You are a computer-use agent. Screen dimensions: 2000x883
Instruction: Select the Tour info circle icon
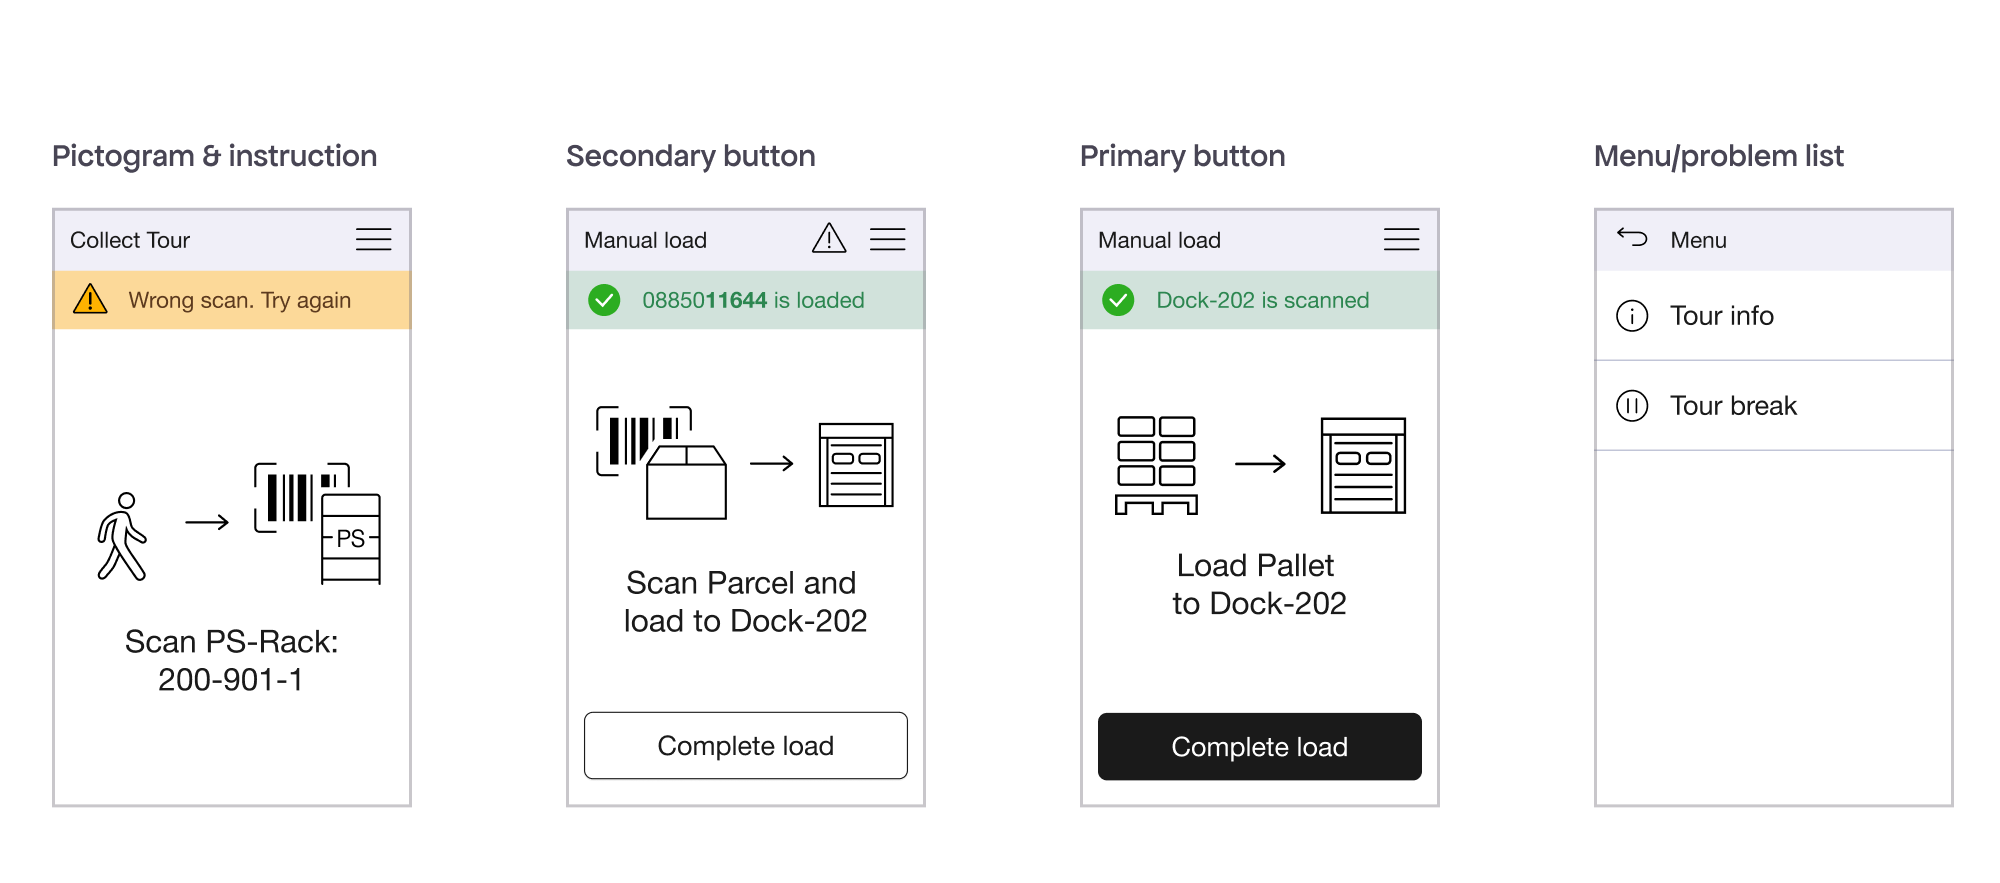1631,315
